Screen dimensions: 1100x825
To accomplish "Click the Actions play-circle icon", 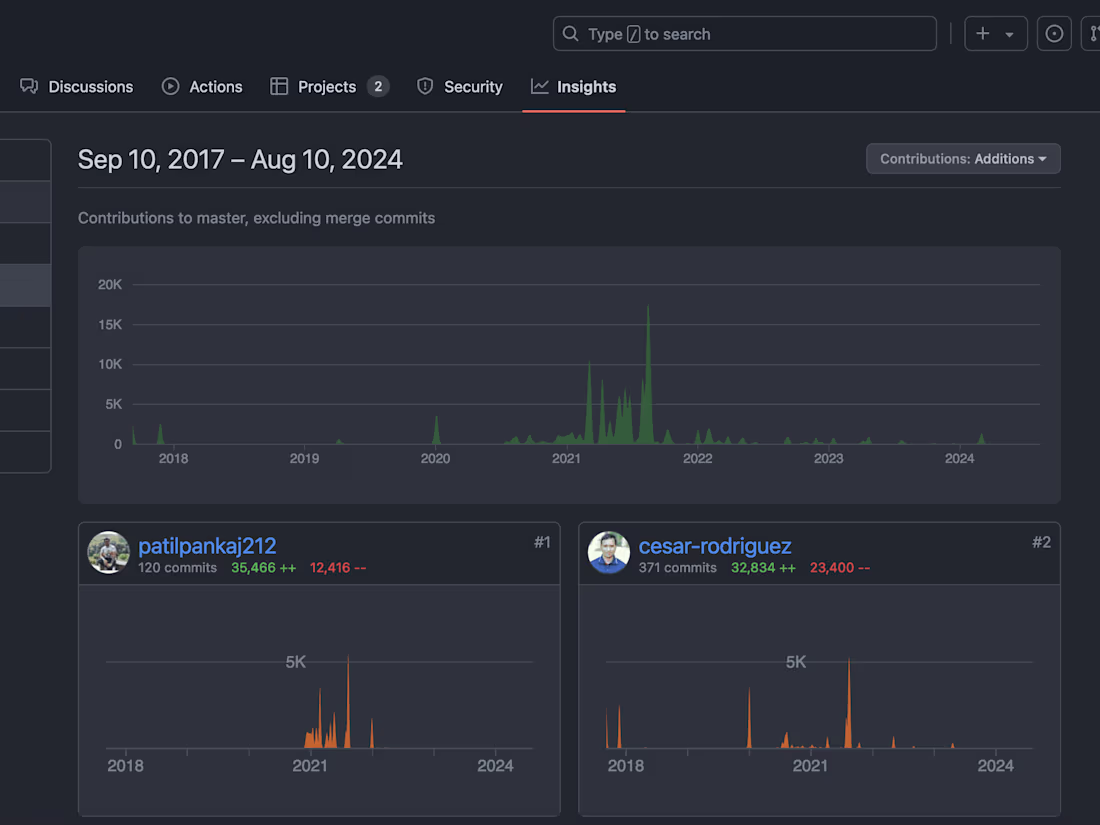I will (170, 86).
